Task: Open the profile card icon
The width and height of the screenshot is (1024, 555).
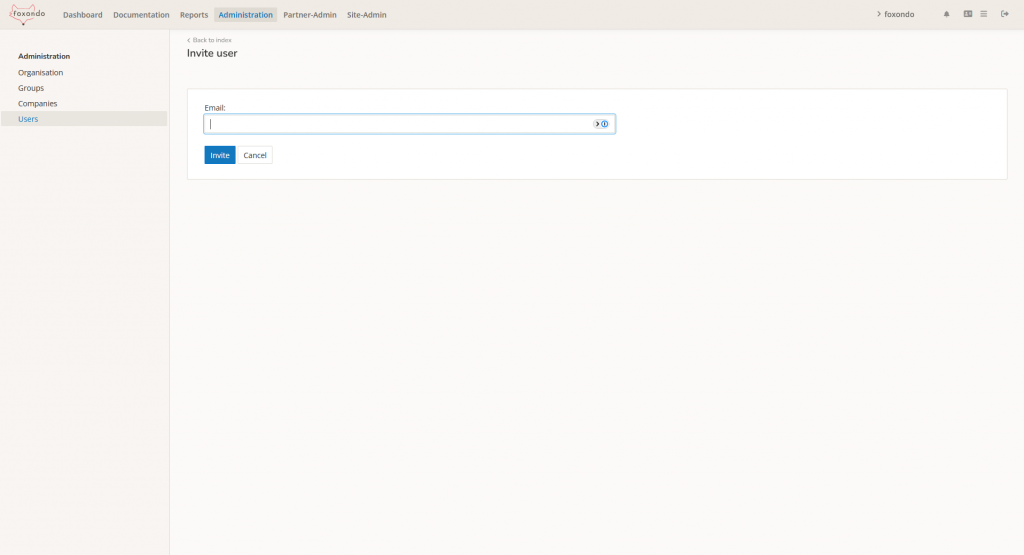Action: [968, 14]
